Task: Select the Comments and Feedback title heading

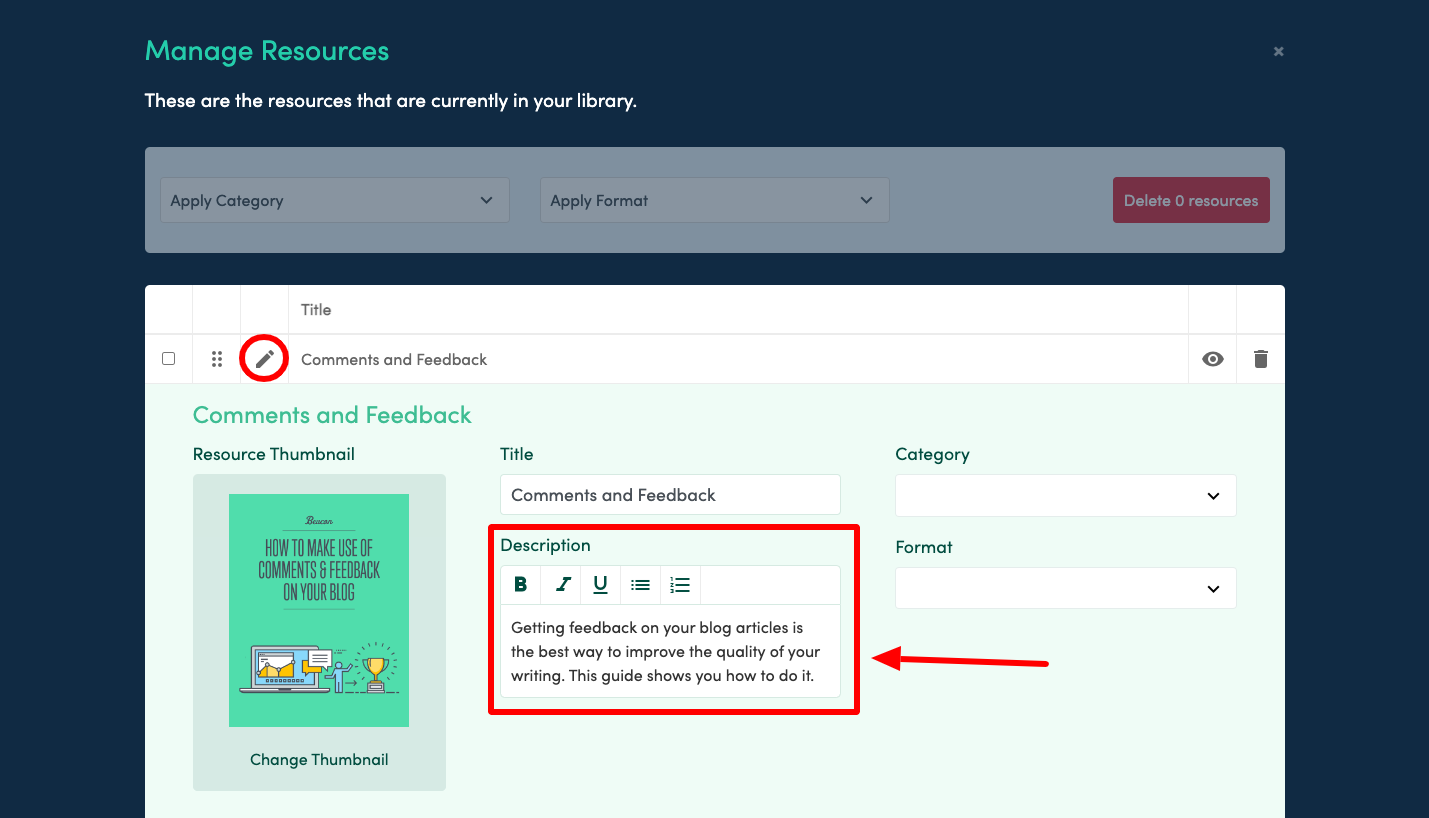Action: 332,414
